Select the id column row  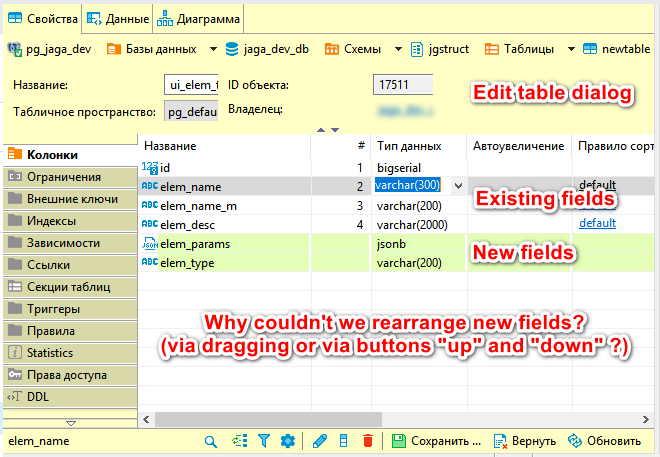[396, 168]
